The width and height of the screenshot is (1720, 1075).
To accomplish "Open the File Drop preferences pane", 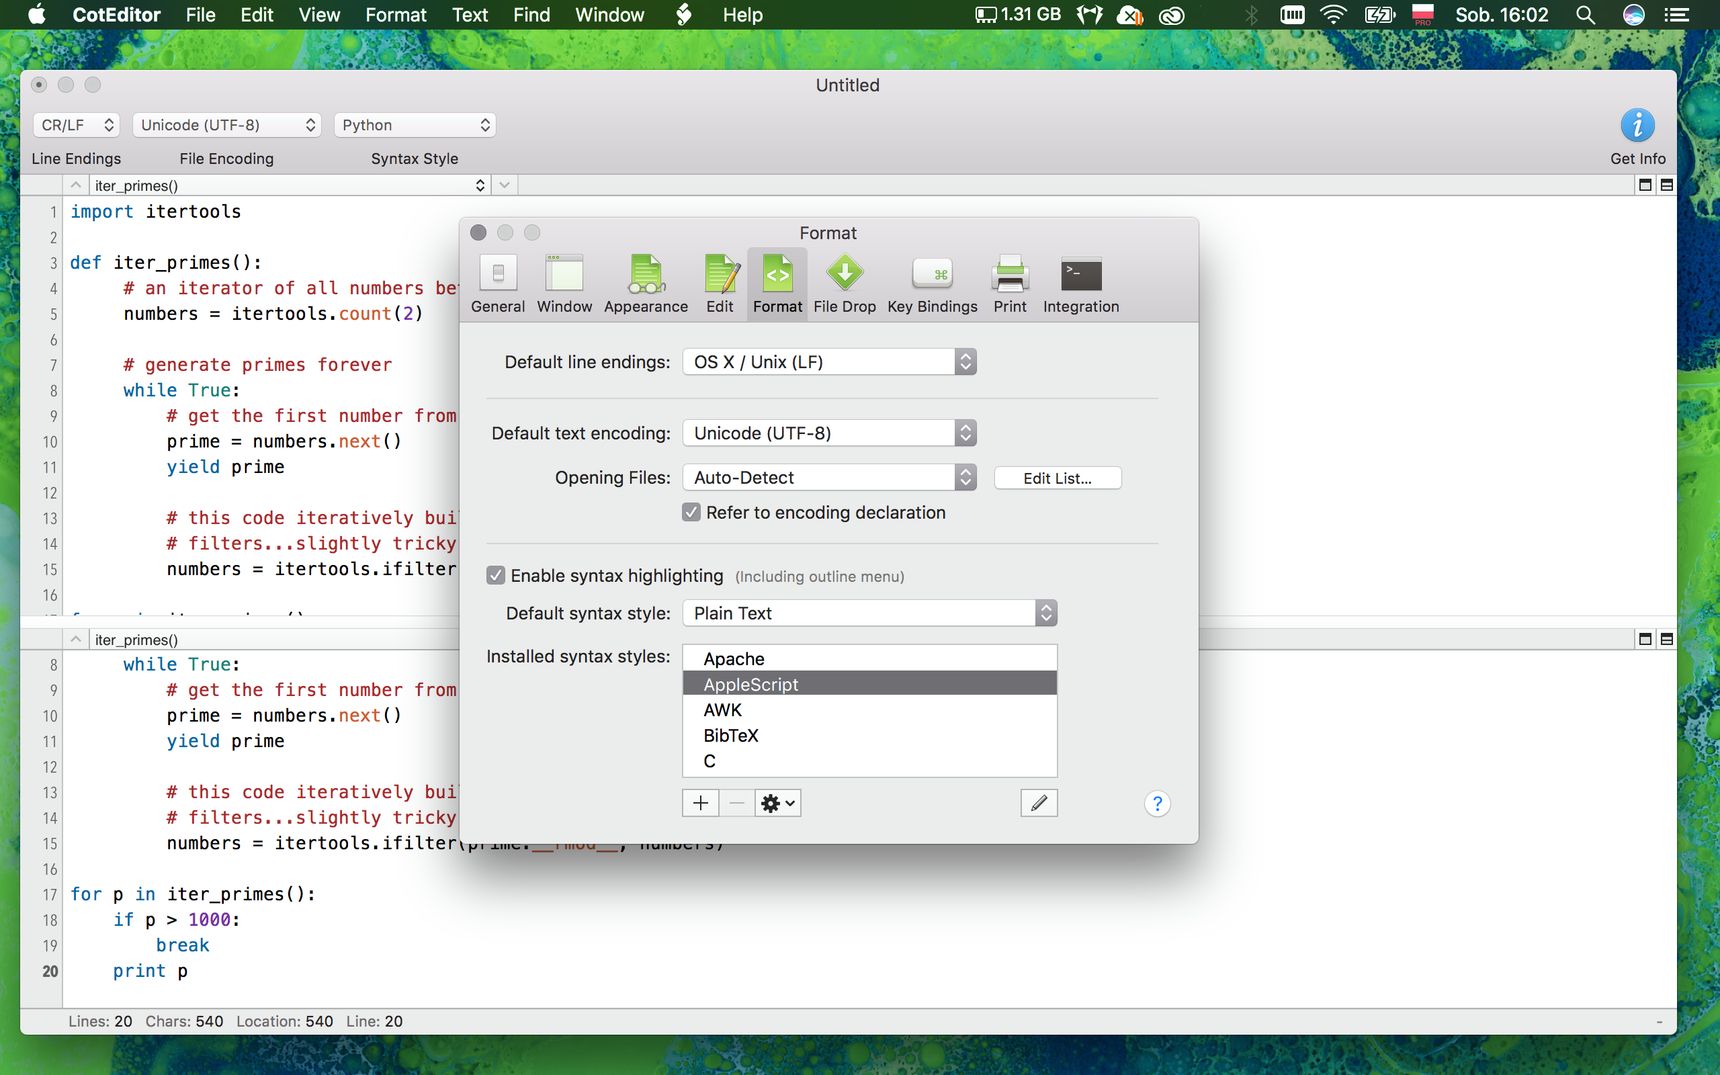I will [x=845, y=285].
